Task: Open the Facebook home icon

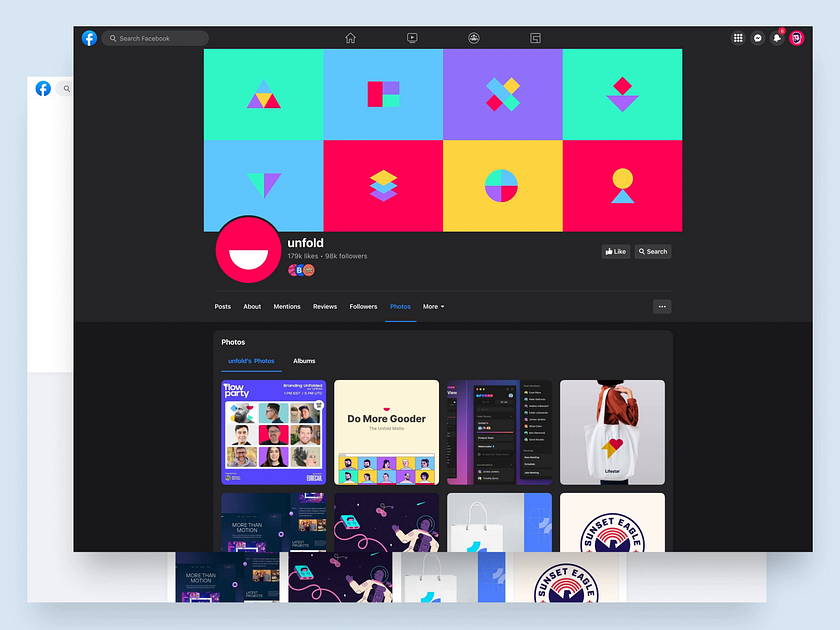Action: 350,37
